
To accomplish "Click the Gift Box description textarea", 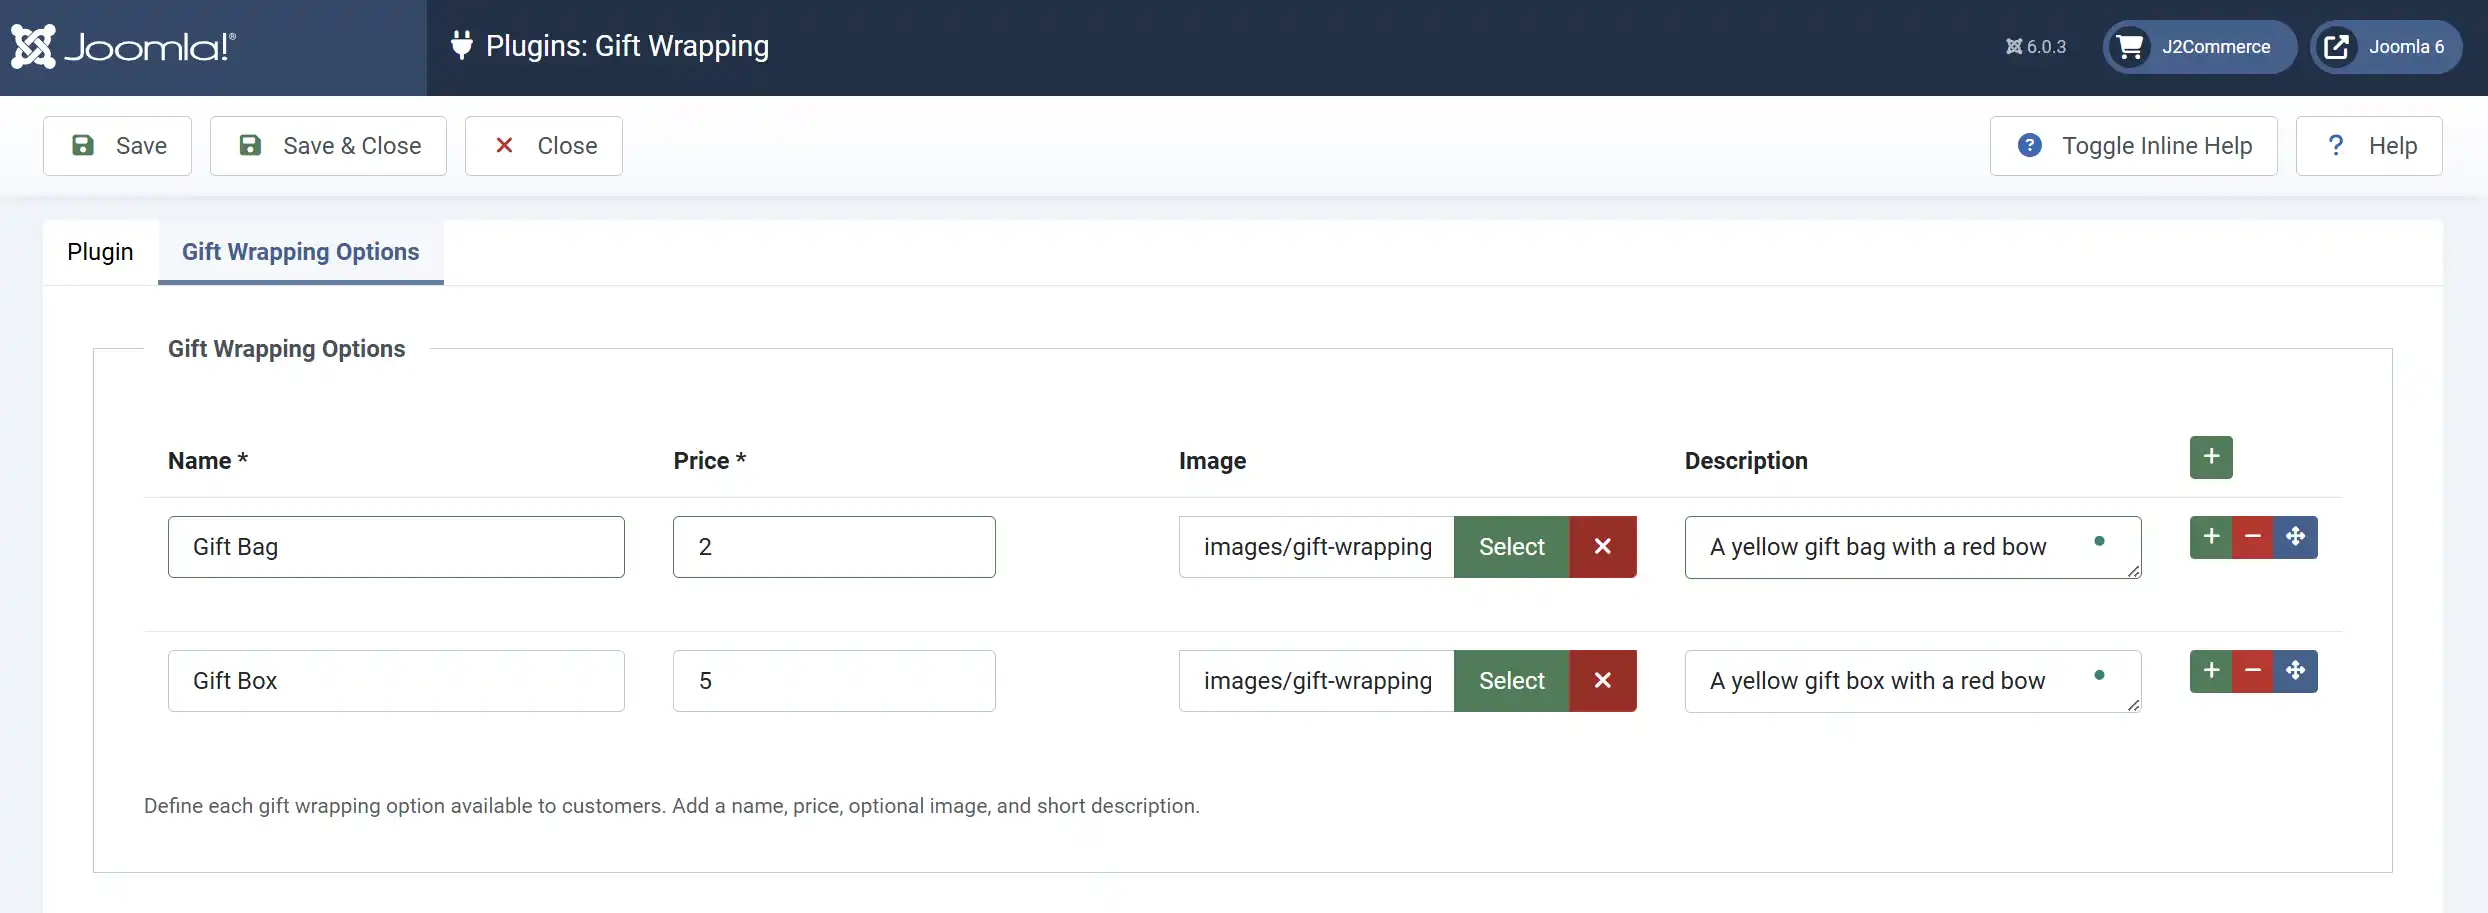I will [1912, 681].
